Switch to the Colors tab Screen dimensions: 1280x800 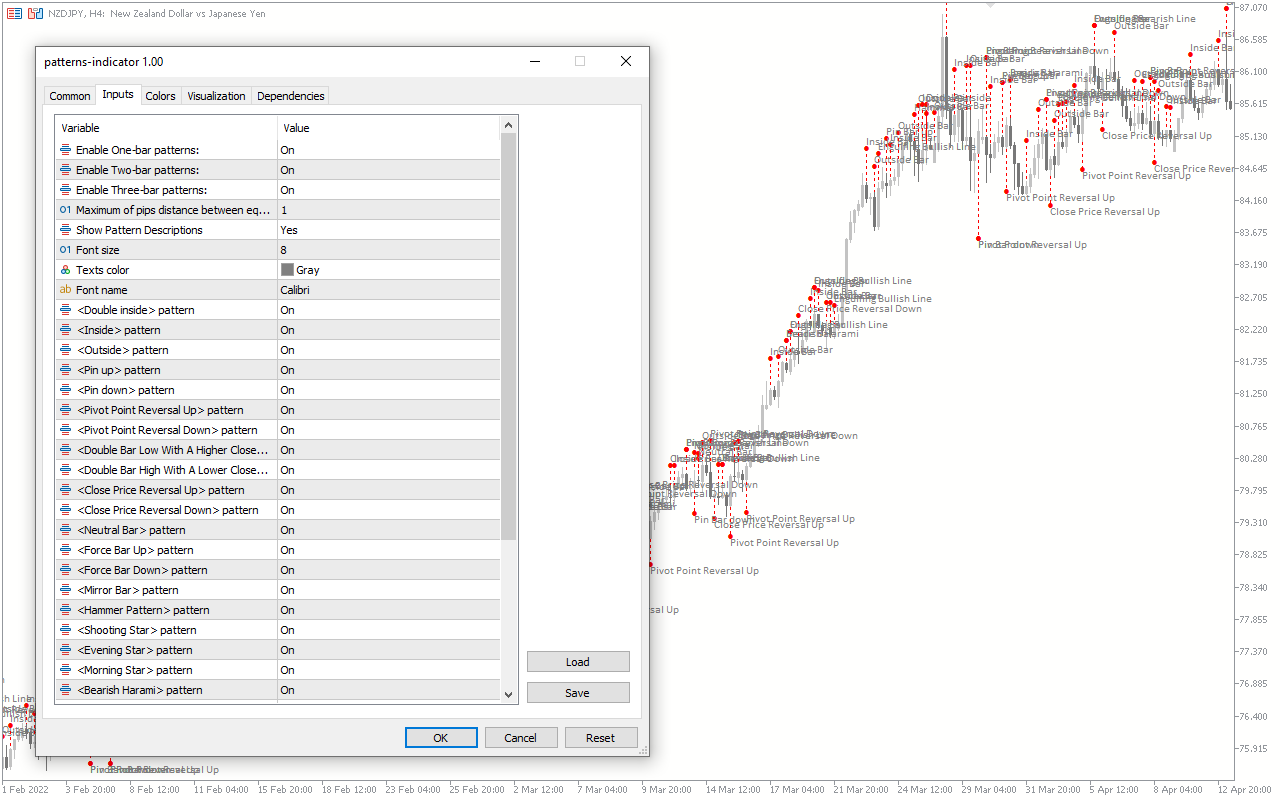(x=160, y=96)
